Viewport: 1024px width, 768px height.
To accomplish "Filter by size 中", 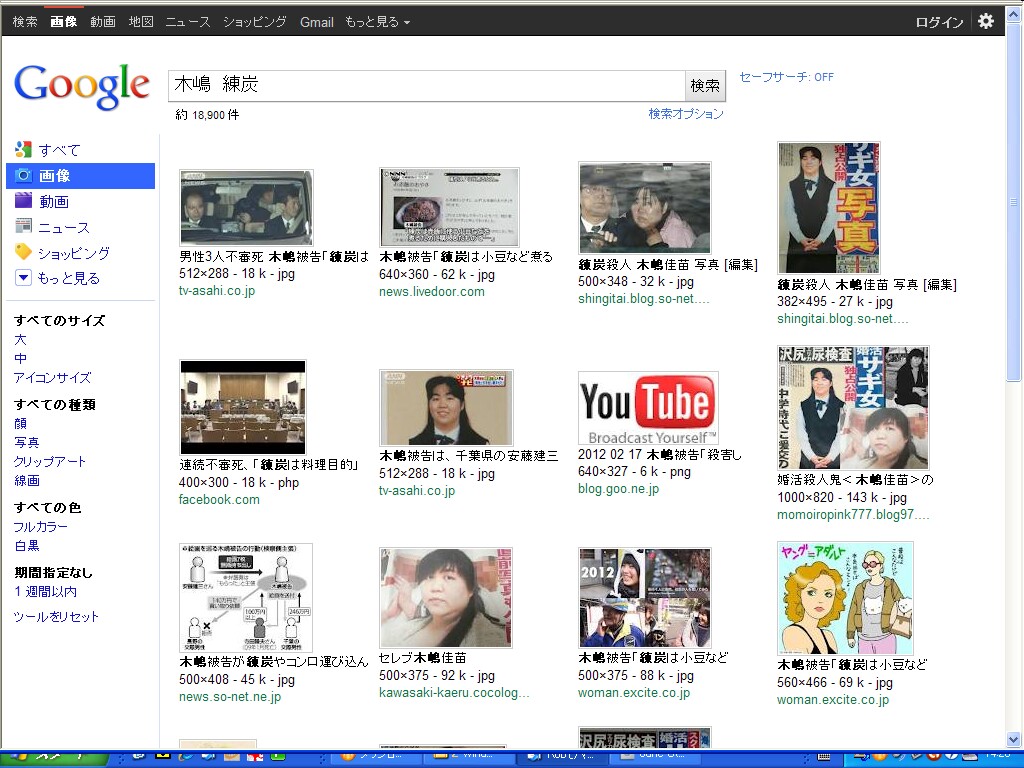I will coord(20,359).
